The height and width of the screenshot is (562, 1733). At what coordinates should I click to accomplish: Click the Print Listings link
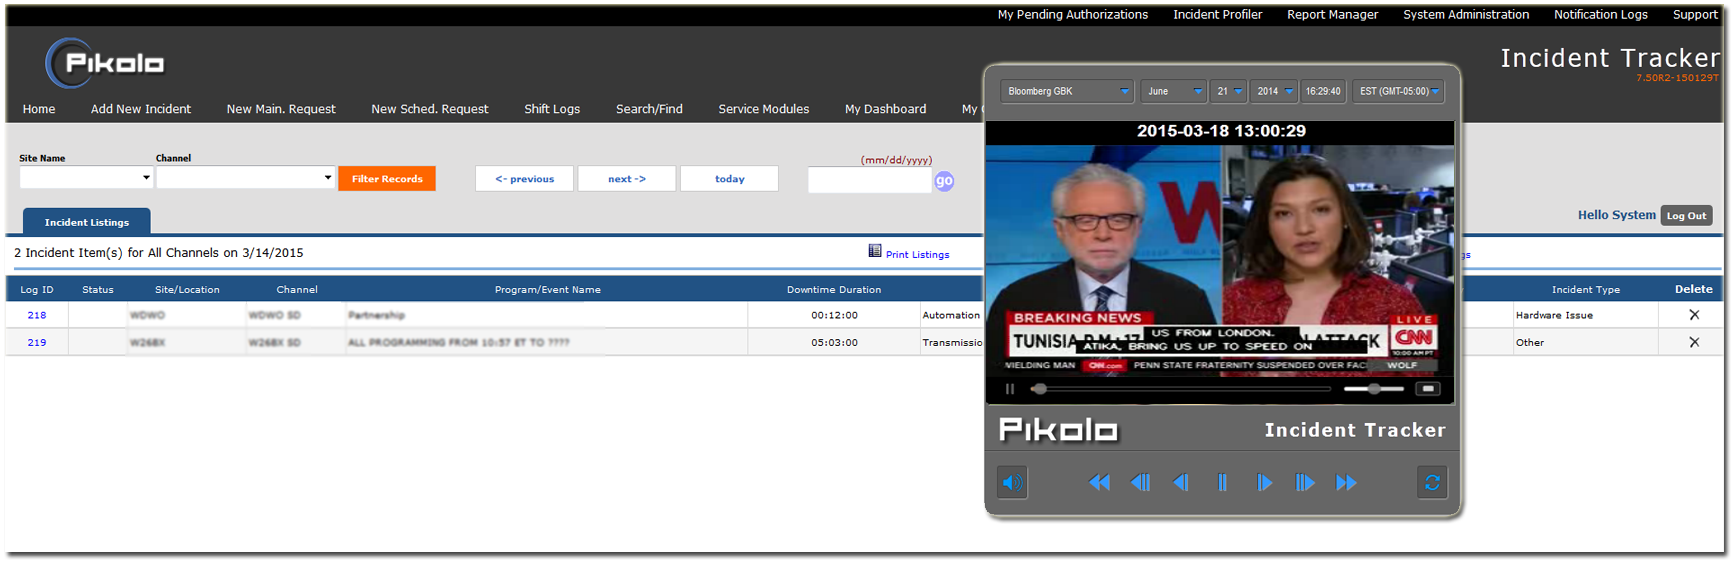[x=917, y=255]
